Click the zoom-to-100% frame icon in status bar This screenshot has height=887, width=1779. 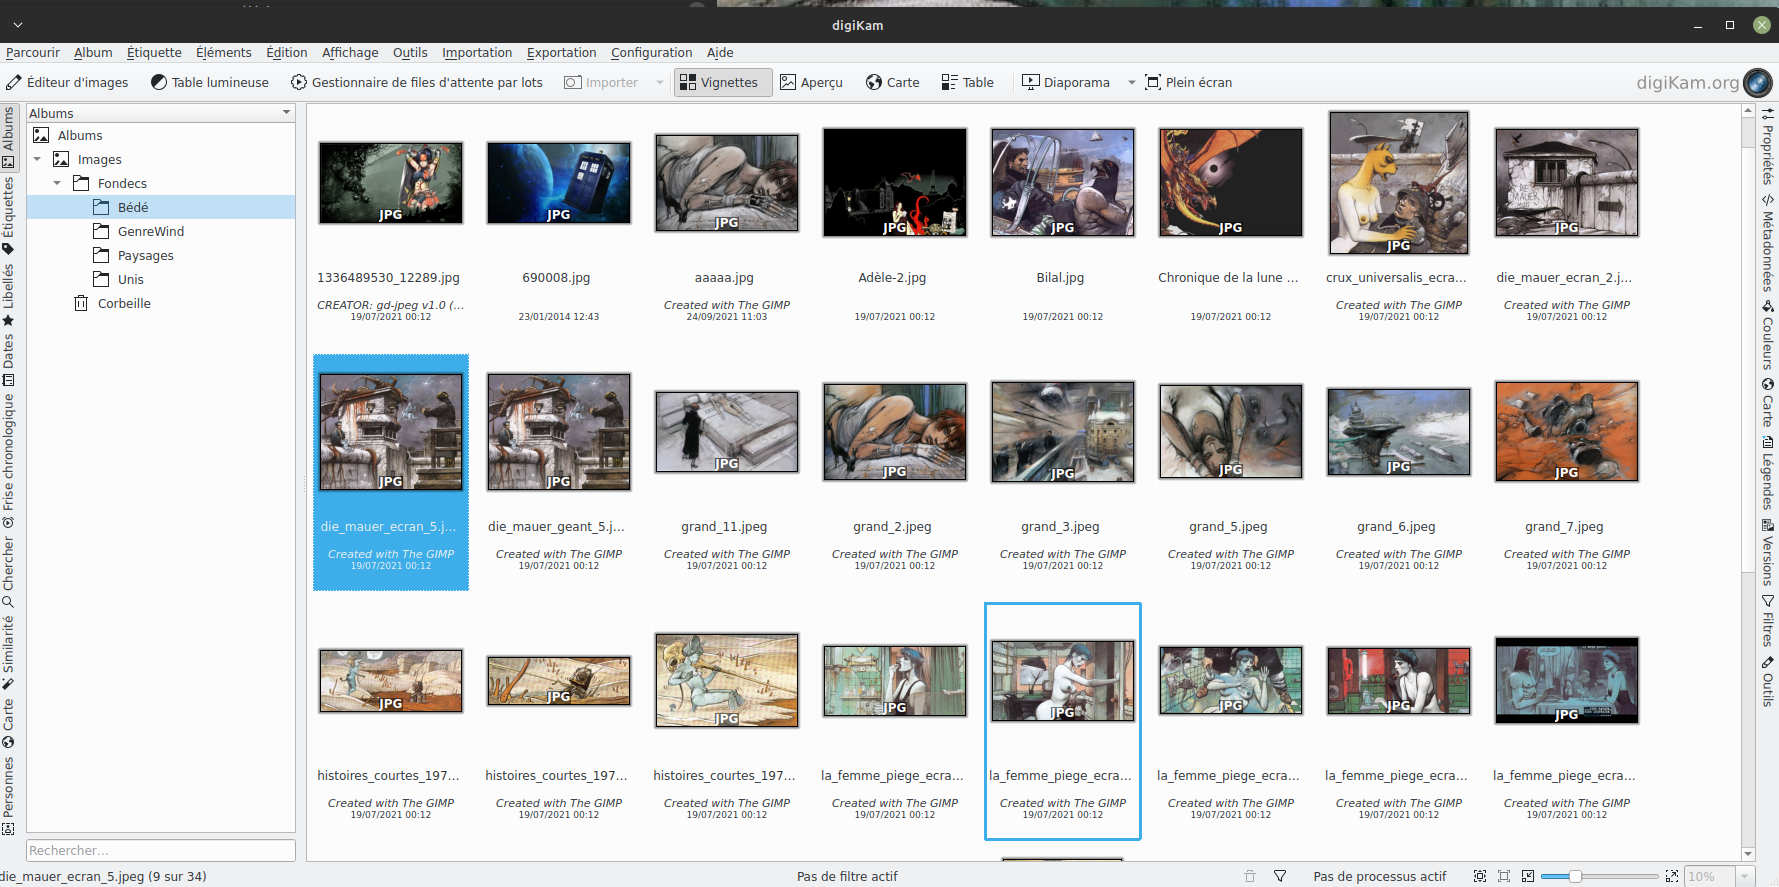point(1504,876)
